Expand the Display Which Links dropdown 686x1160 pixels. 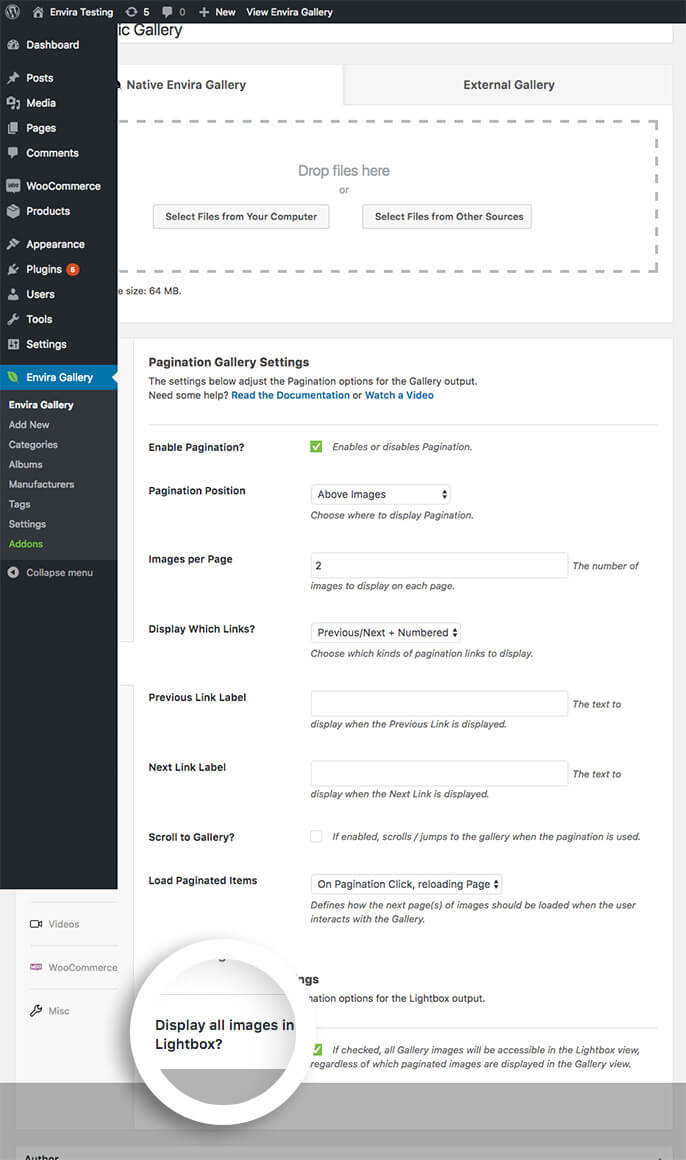pos(386,633)
